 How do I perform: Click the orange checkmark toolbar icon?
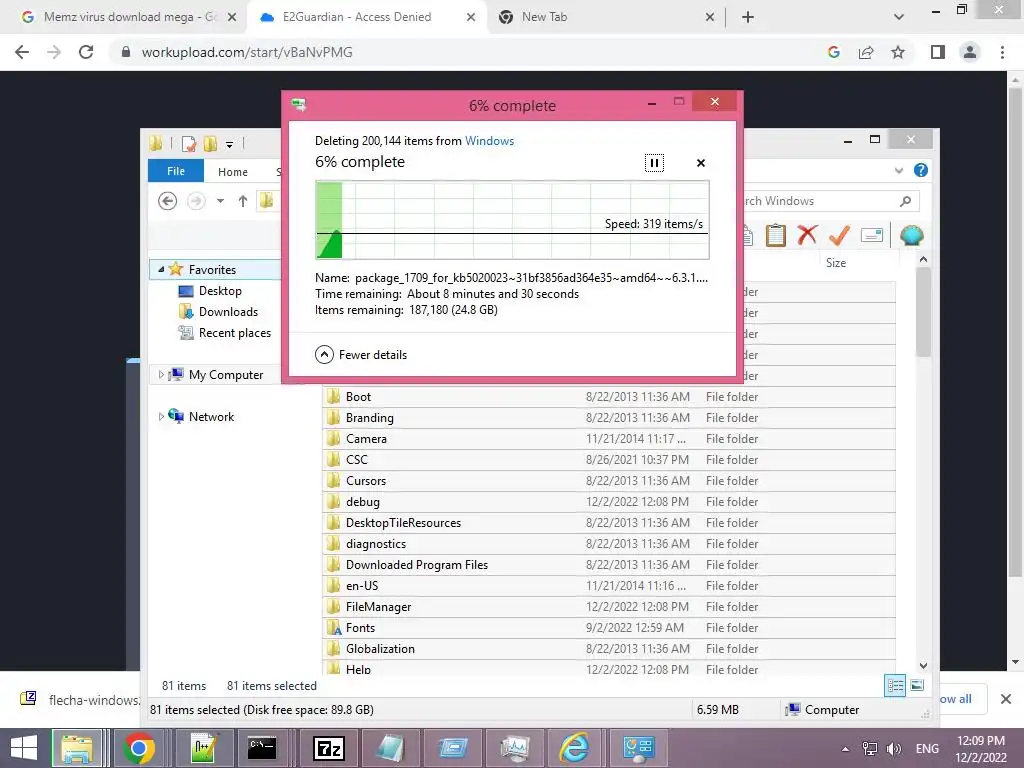click(839, 235)
